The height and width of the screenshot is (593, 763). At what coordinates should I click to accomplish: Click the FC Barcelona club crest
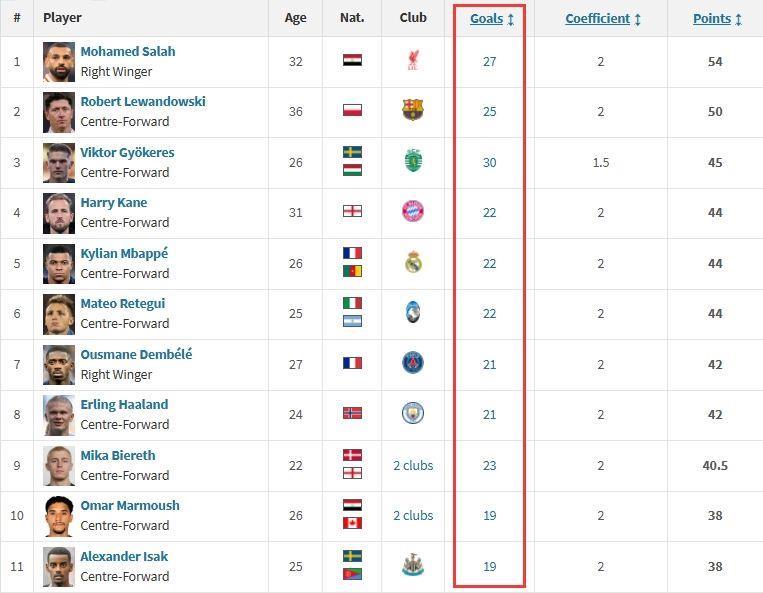tap(413, 110)
